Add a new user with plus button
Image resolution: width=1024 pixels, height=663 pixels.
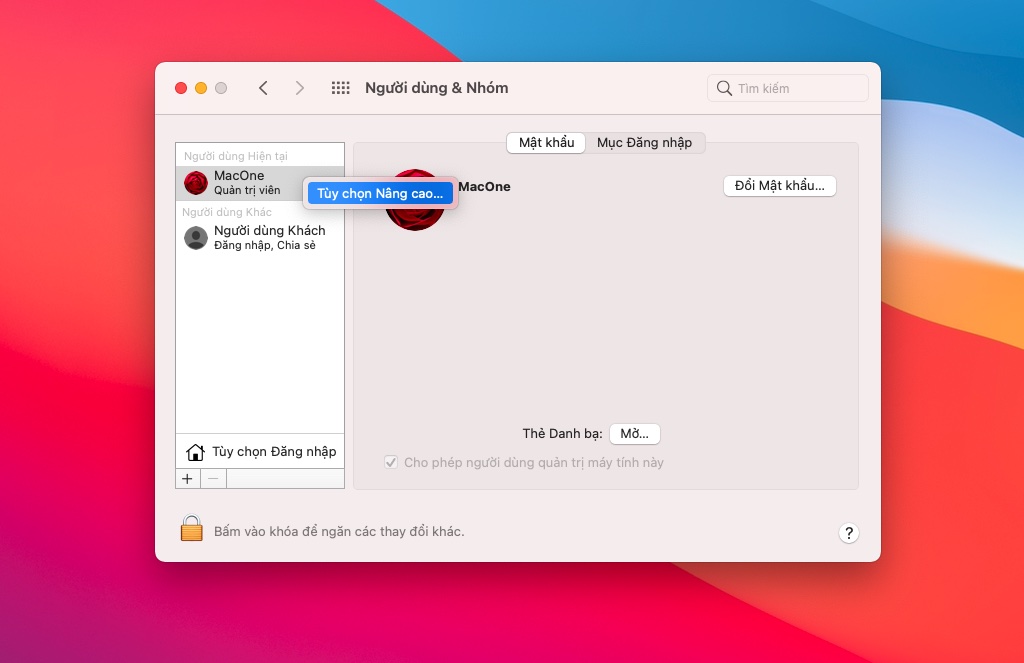click(x=187, y=479)
